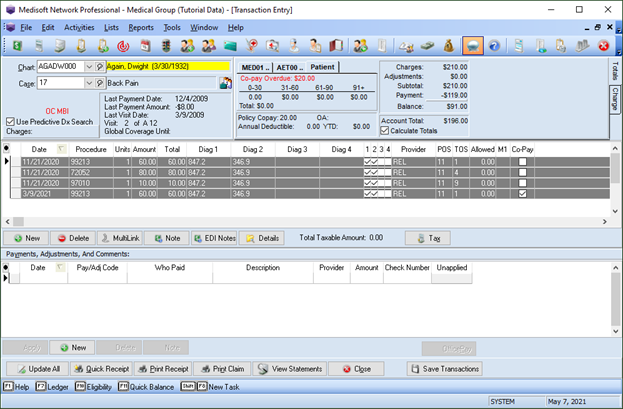Uncheck Co-Pay box for 3/9/2021 row

pyautogui.click(x=522, y=194)
